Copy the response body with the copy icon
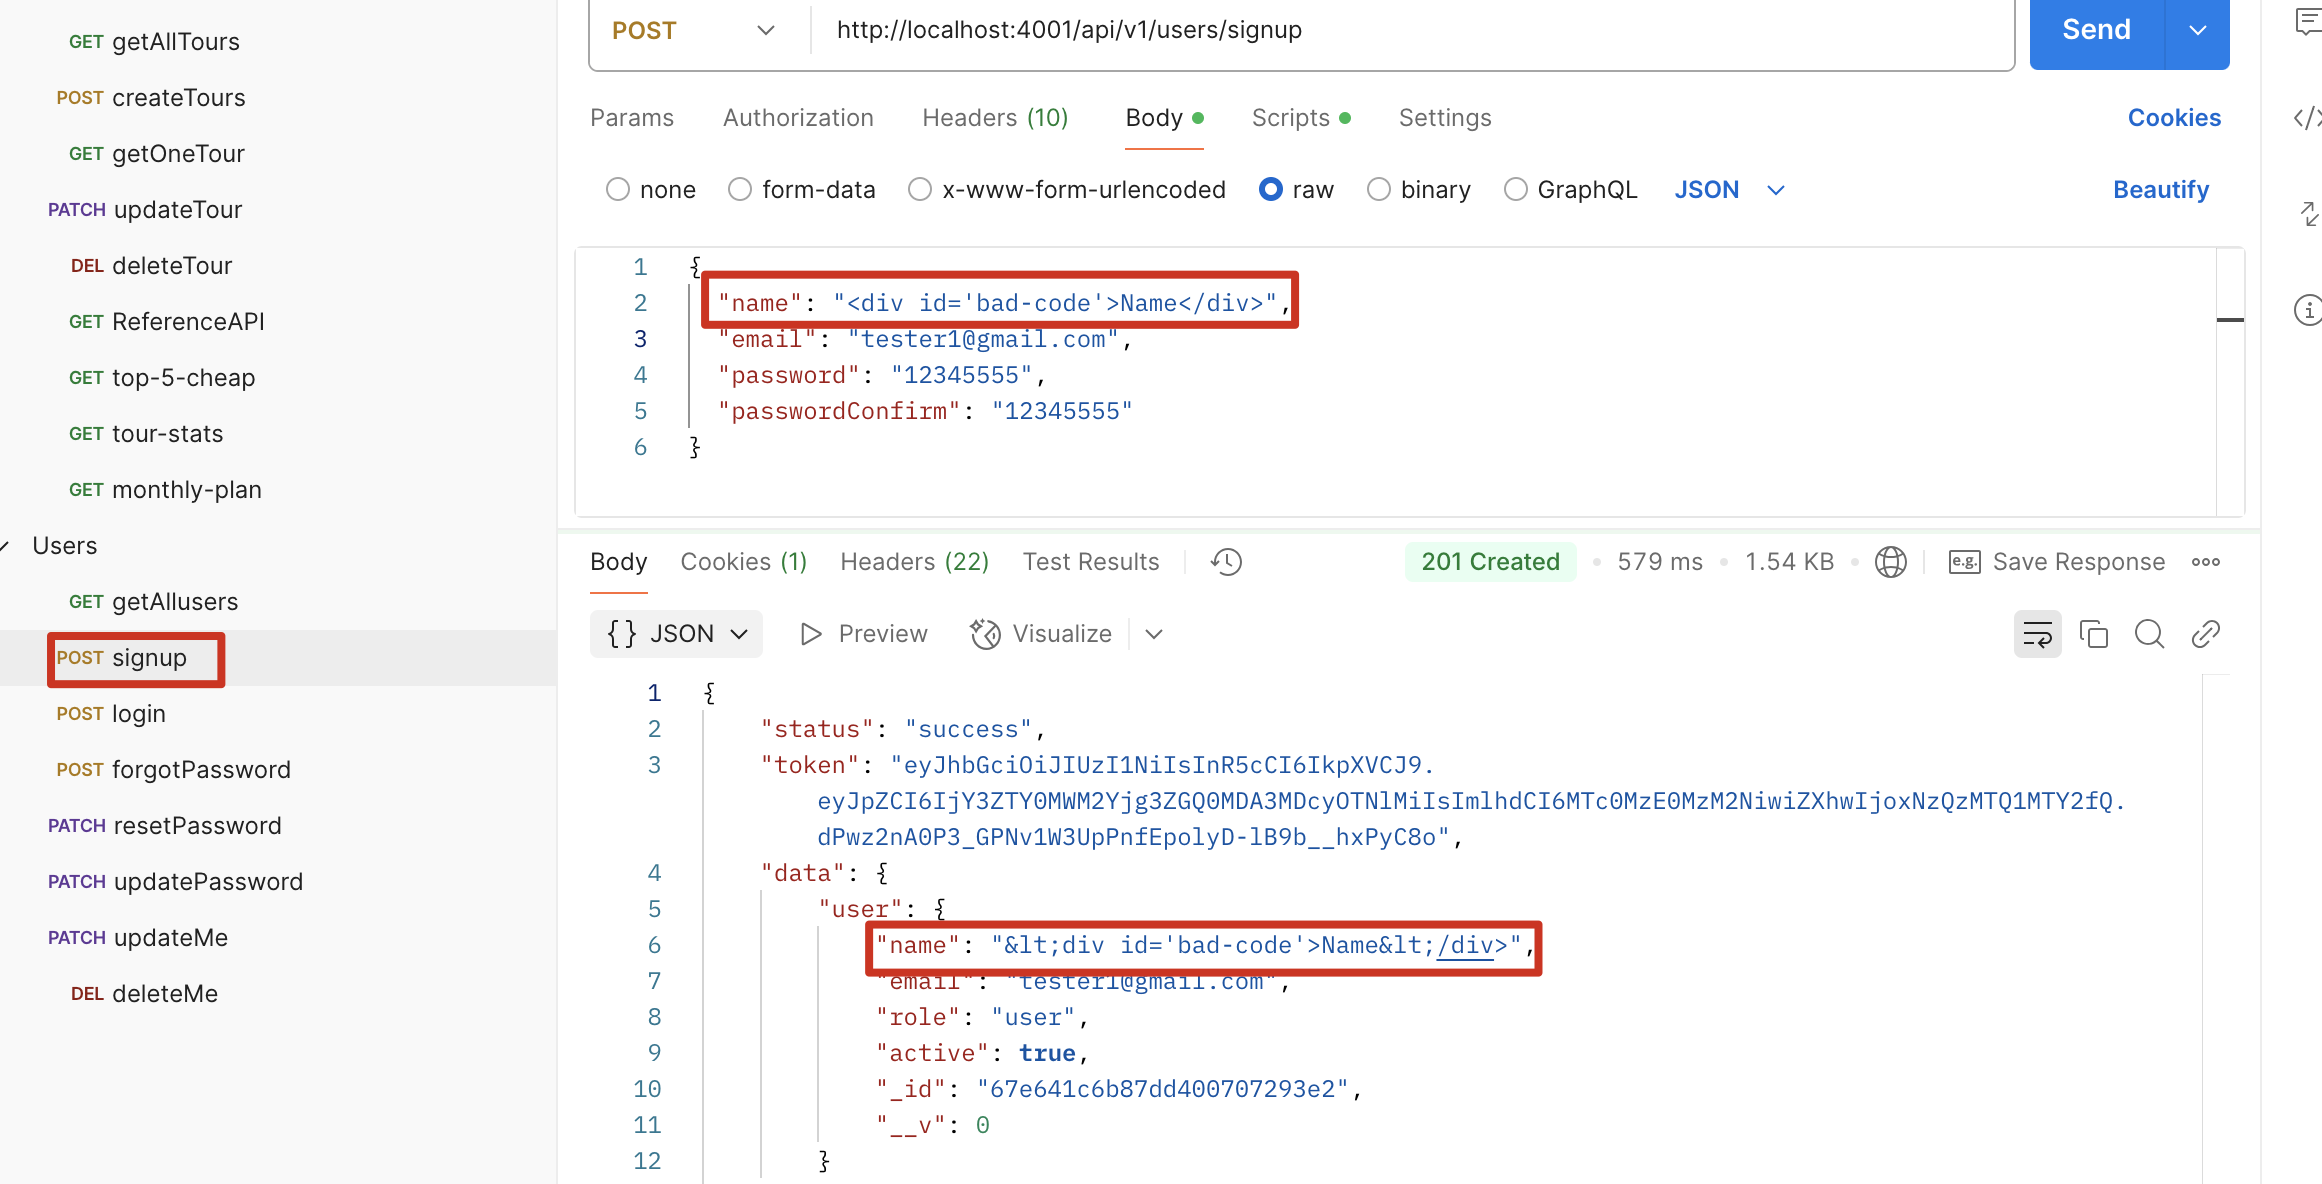 coord(2093,634)
